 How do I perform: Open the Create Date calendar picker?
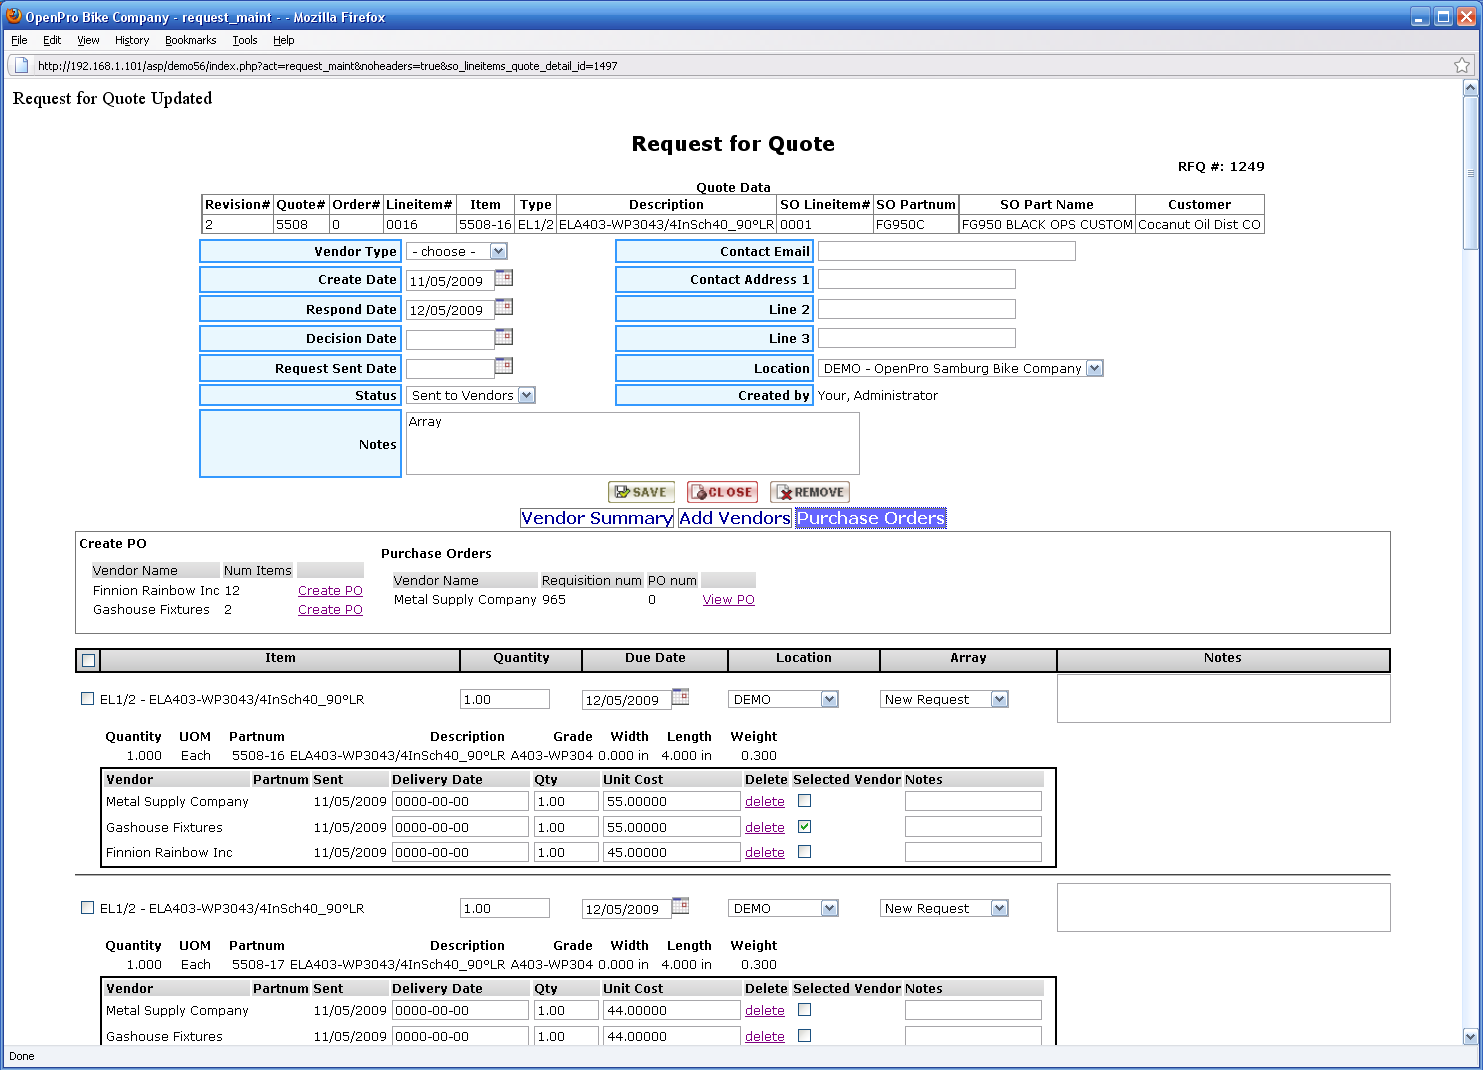point(504,278)
